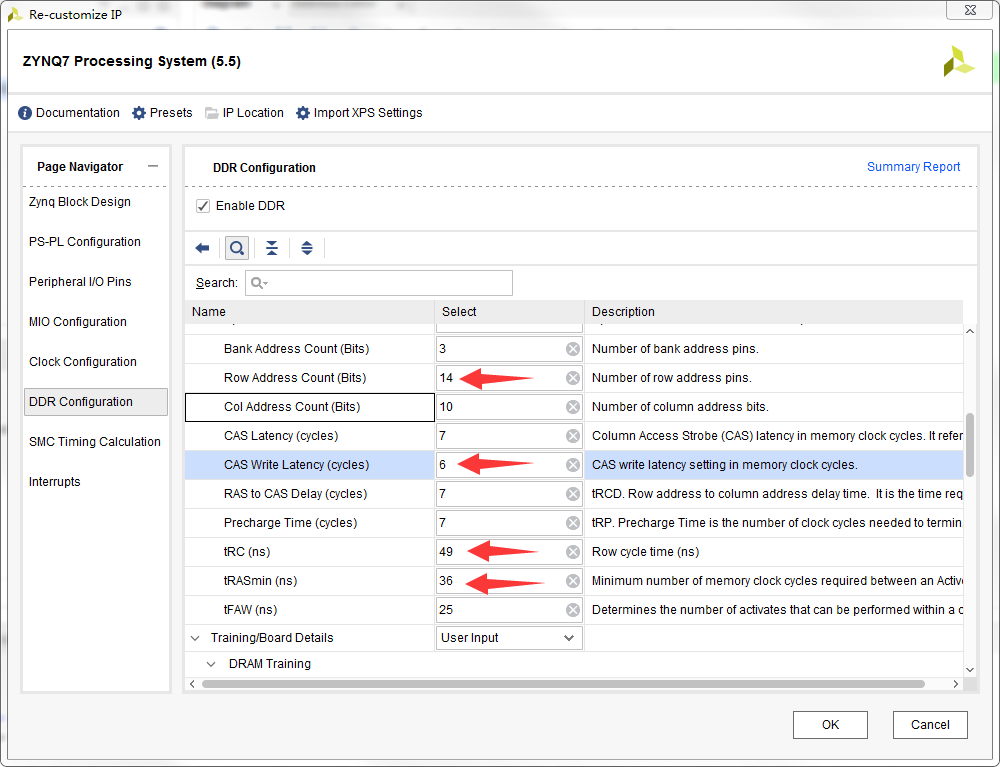Clear the CAS Latency value
1000x767 pixels.
(x=573, y=436)
